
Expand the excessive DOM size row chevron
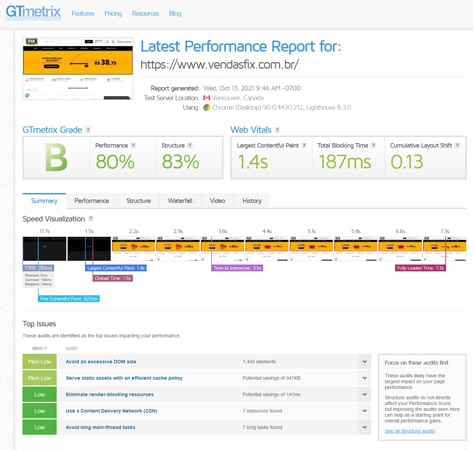(365, 362)
